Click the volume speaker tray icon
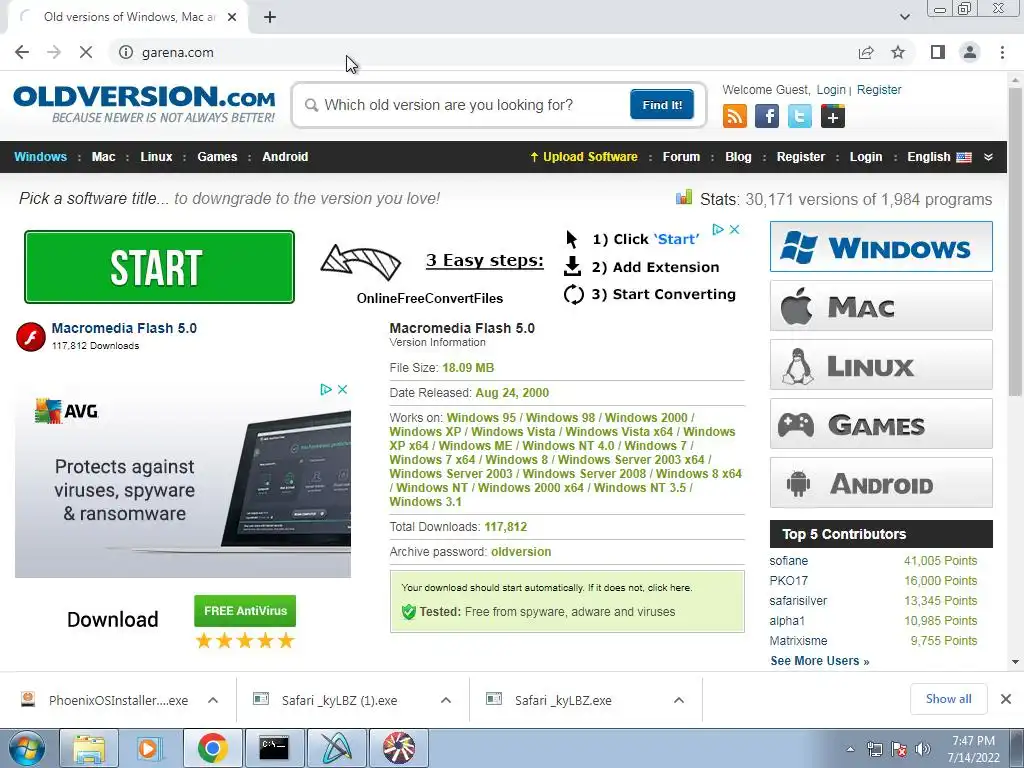The height and width of the screenshot is (768, 1024). point(923,749)
